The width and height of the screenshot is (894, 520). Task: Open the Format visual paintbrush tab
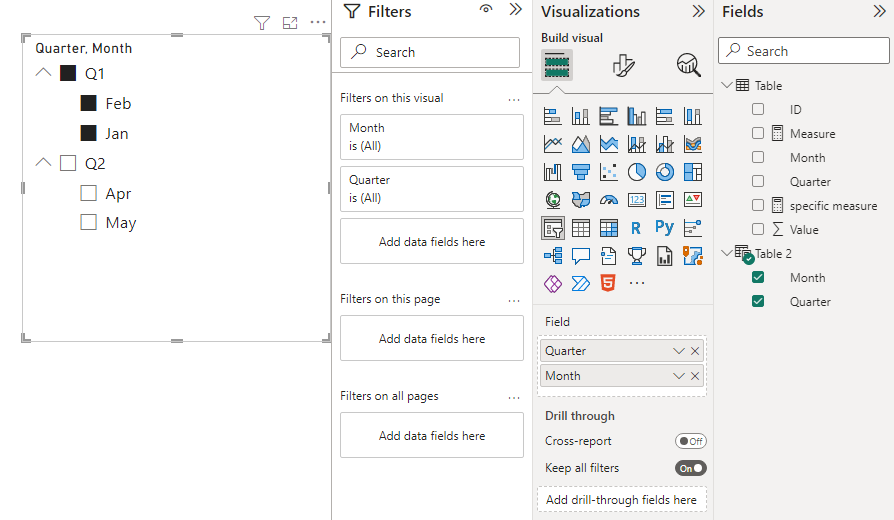point(623,65)
